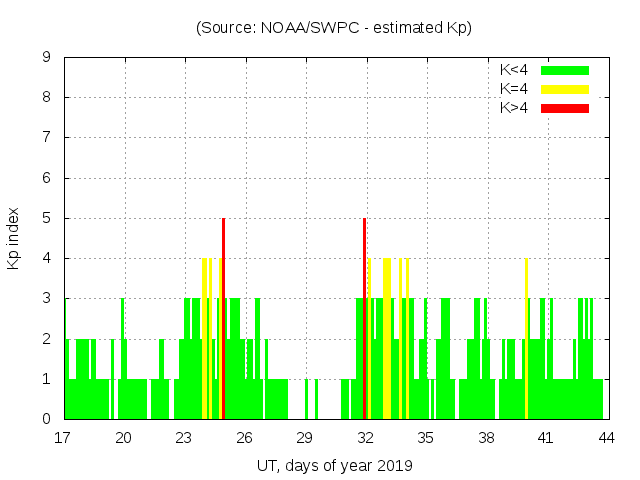The image size is (640, 480).
Task: Click the NOAA/SWPC source title text
Action: click(x=333, y=28)
